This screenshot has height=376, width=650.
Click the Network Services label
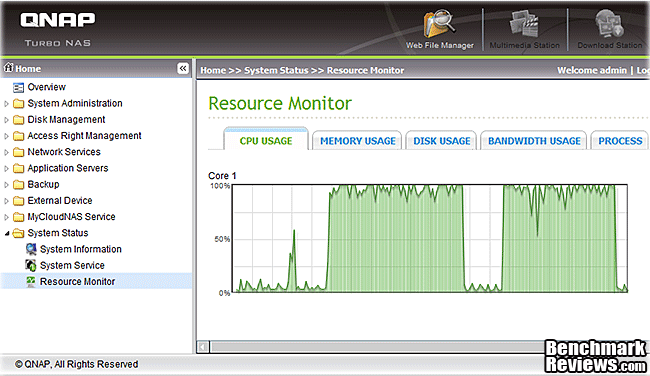[64, 152]
